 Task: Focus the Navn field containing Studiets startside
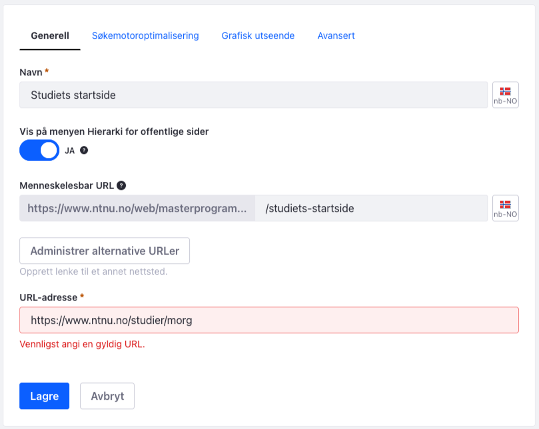point(254,95)
